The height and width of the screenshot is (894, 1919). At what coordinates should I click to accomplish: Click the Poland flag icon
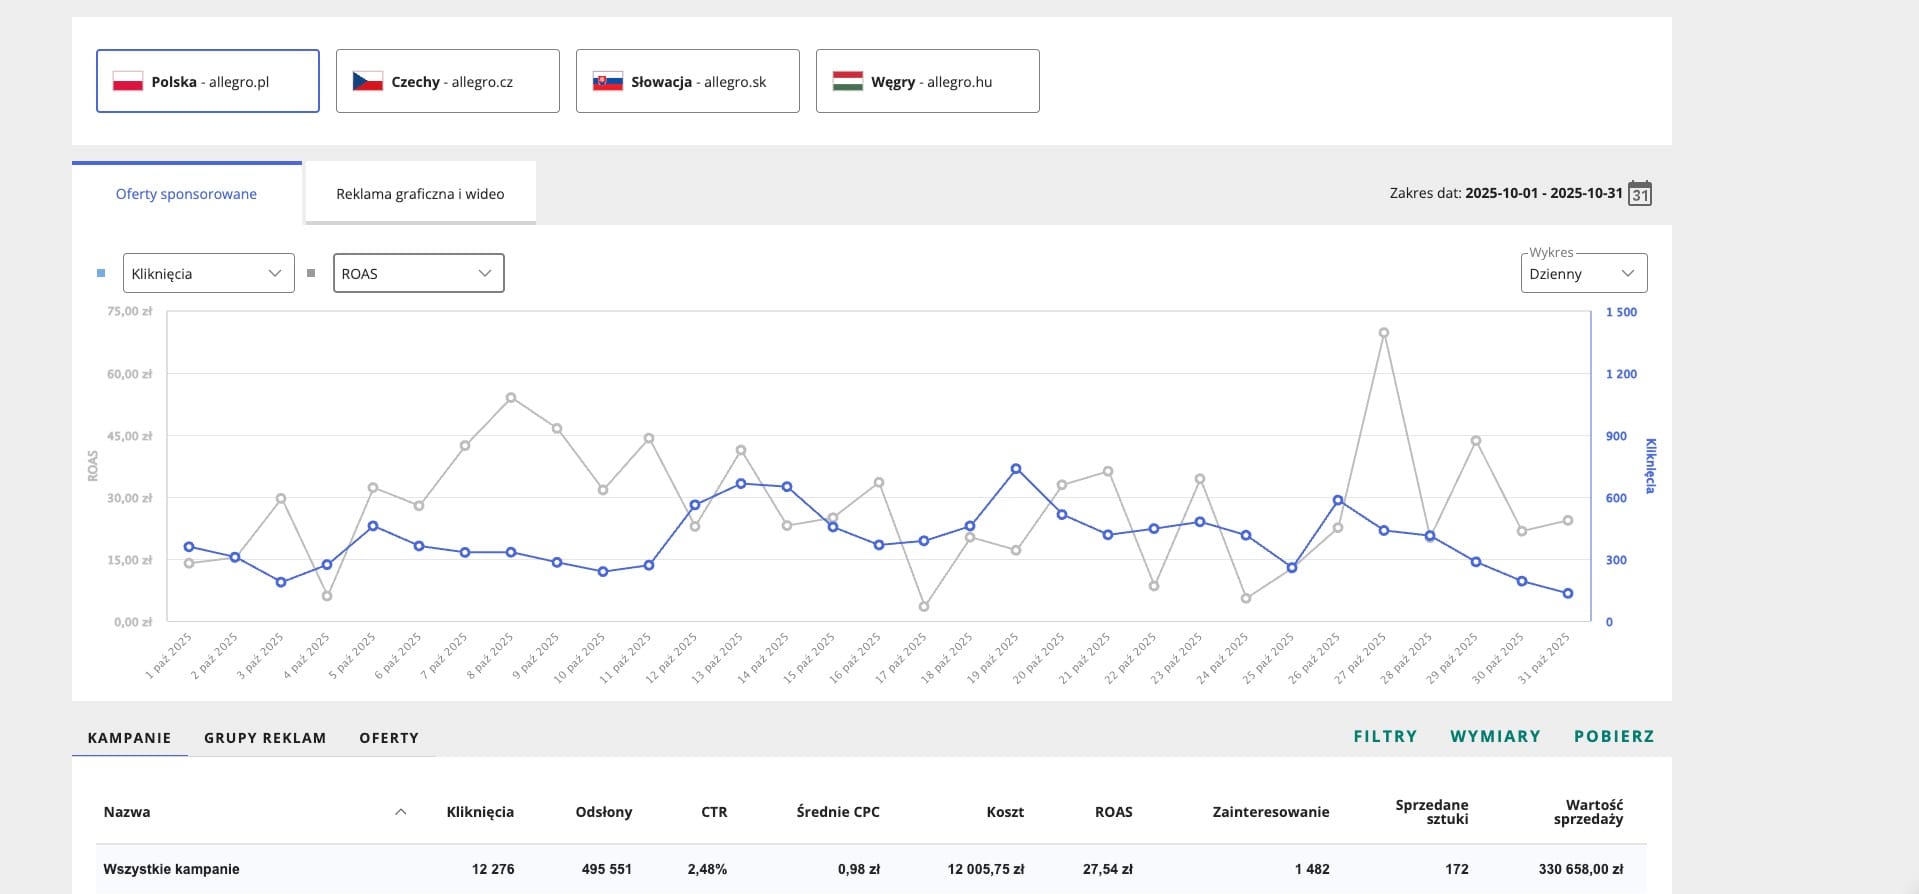pyautogui.click(x=127, y=82)
